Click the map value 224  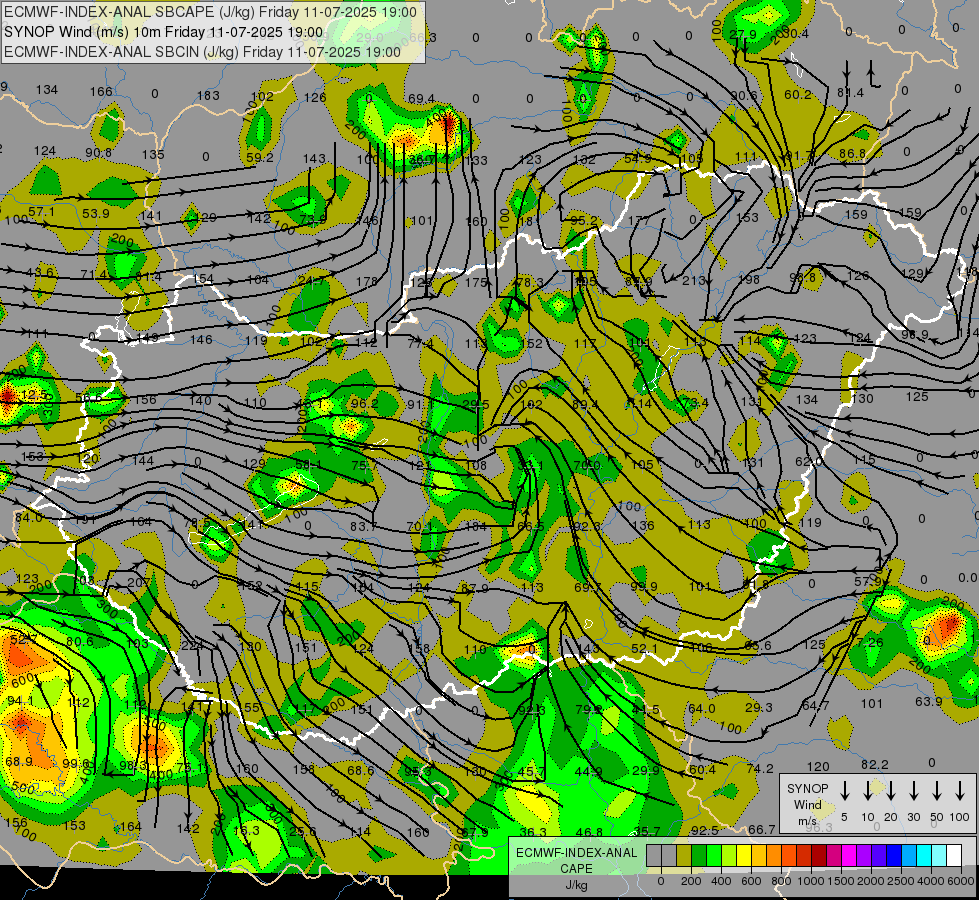pyautogui.click(x=192, y=646)
